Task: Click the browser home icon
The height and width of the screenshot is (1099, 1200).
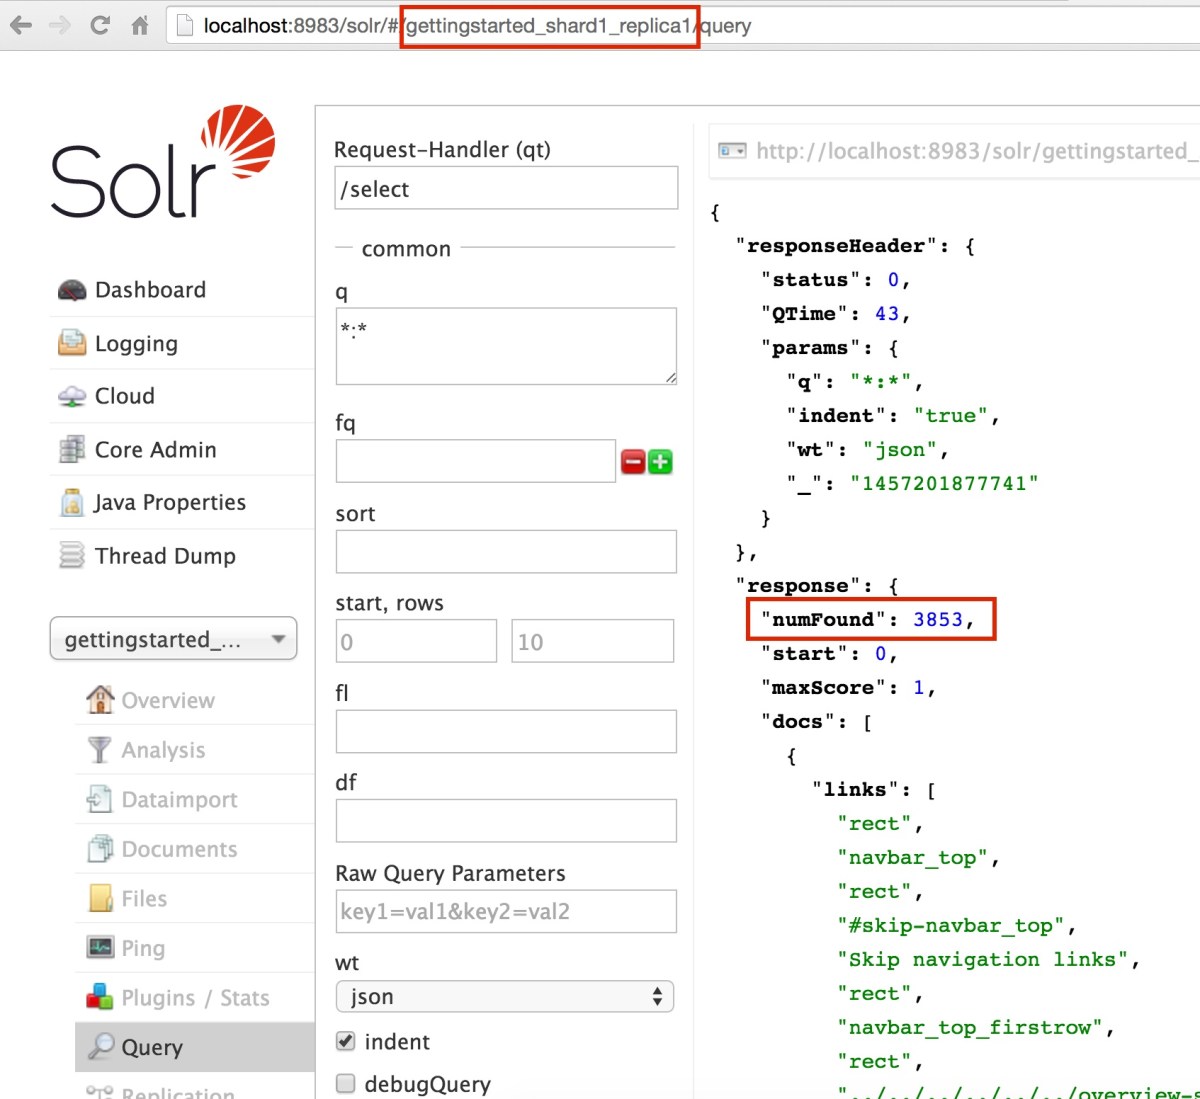Action: point(140,25)
